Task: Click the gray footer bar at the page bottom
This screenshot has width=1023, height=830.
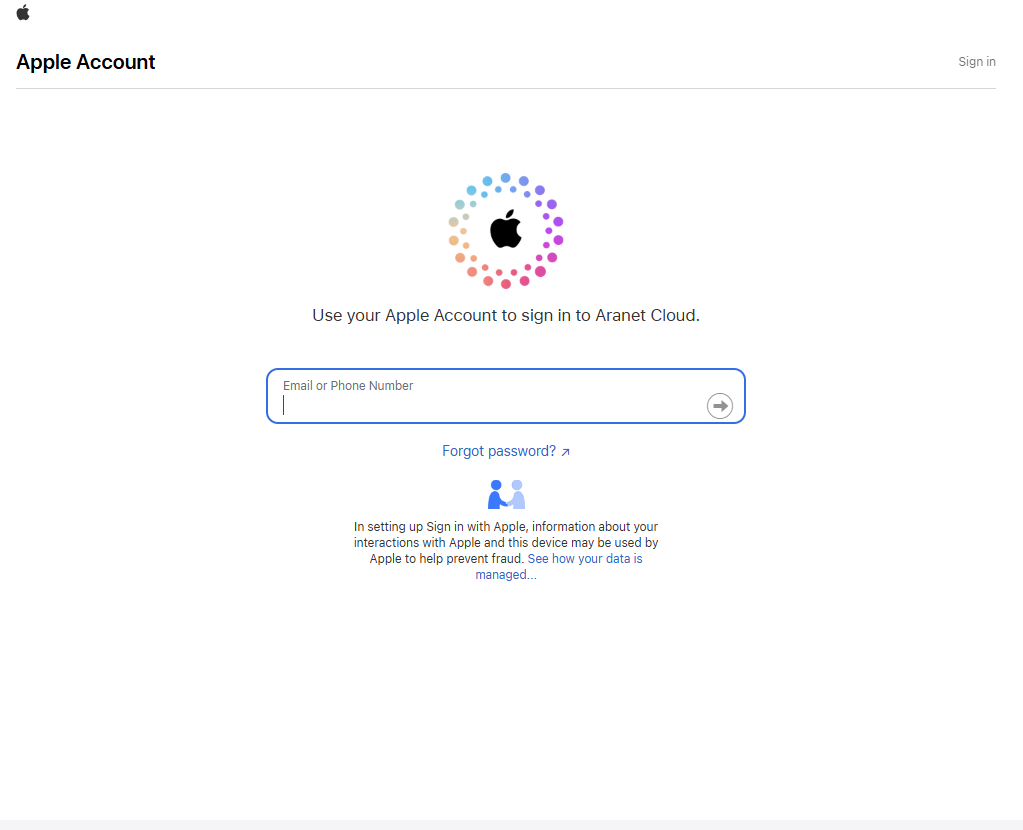Action: [x=511, y=824]
